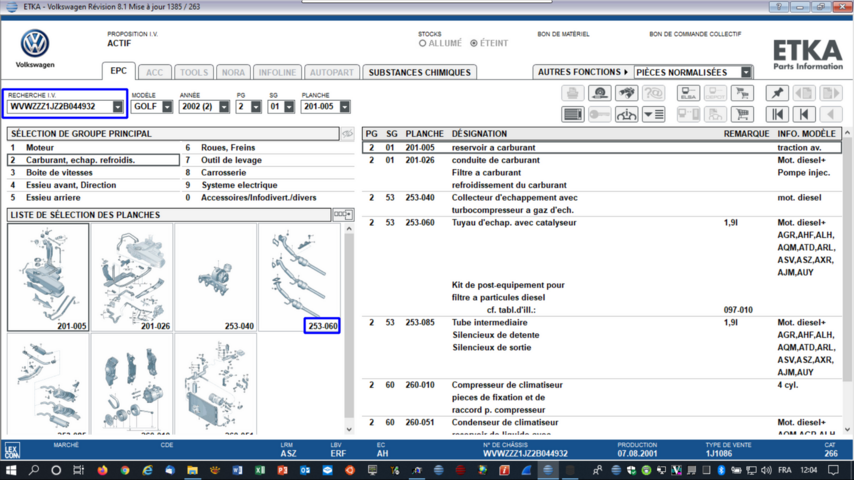Open the double shopping carts icon
Screen dimensions: 854x480
point(742,93)
